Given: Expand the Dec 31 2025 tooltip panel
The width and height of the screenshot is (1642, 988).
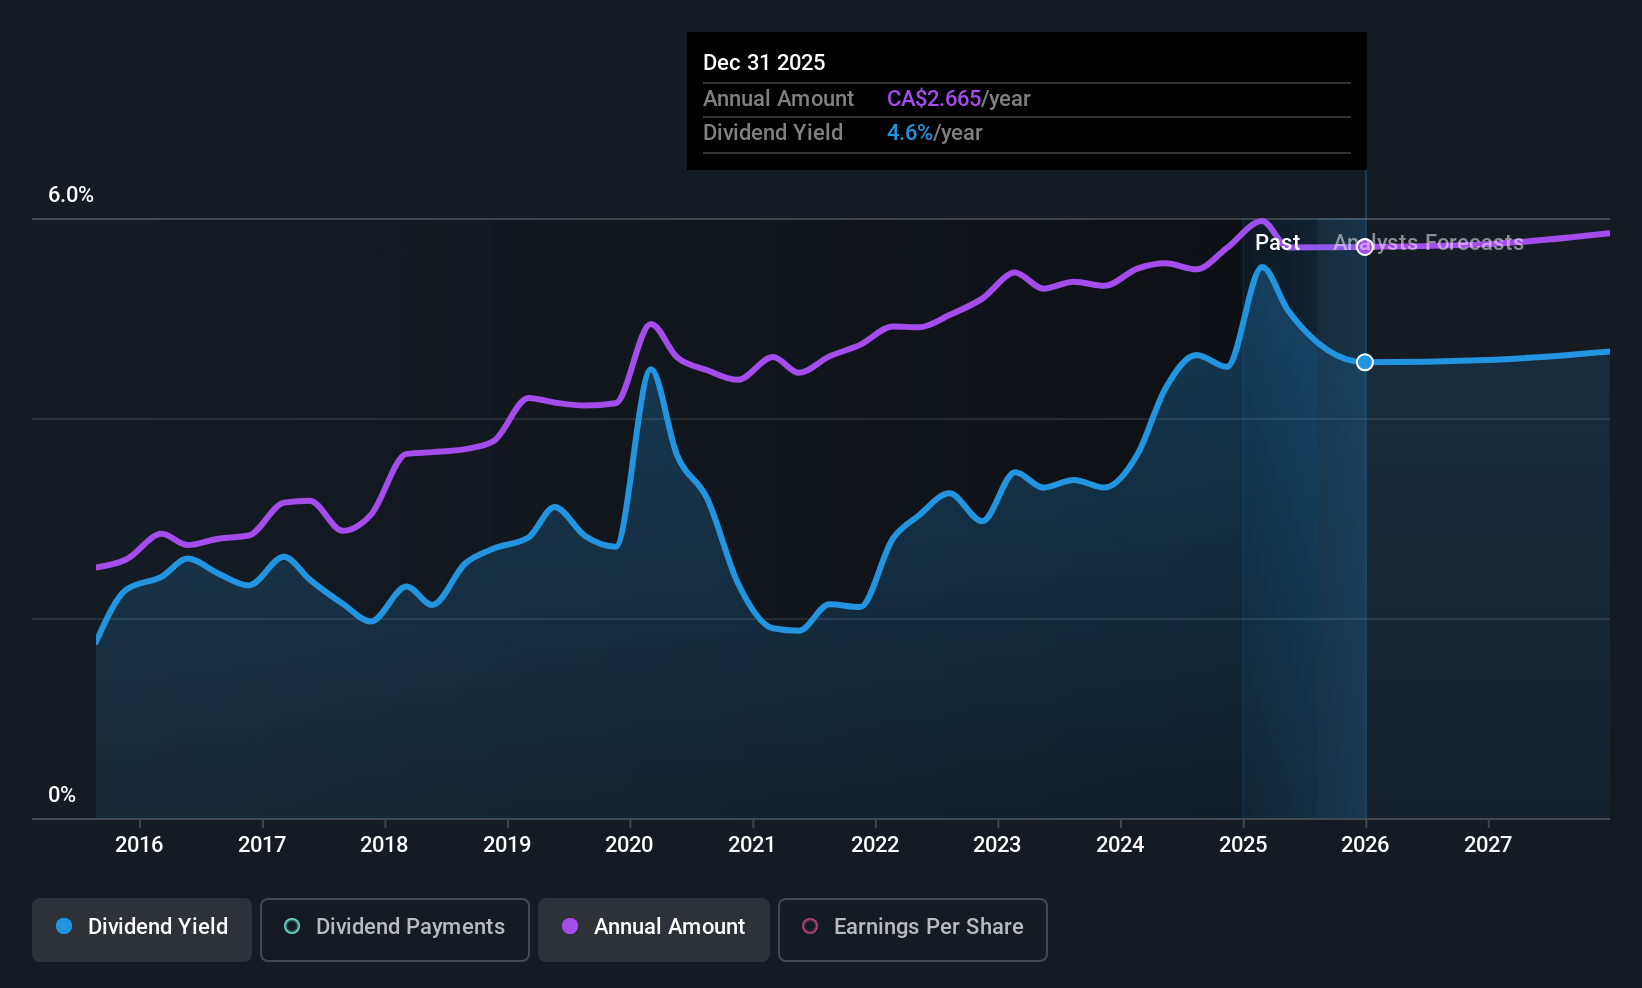Looking at the screenshot, I should coord(1026,100).
